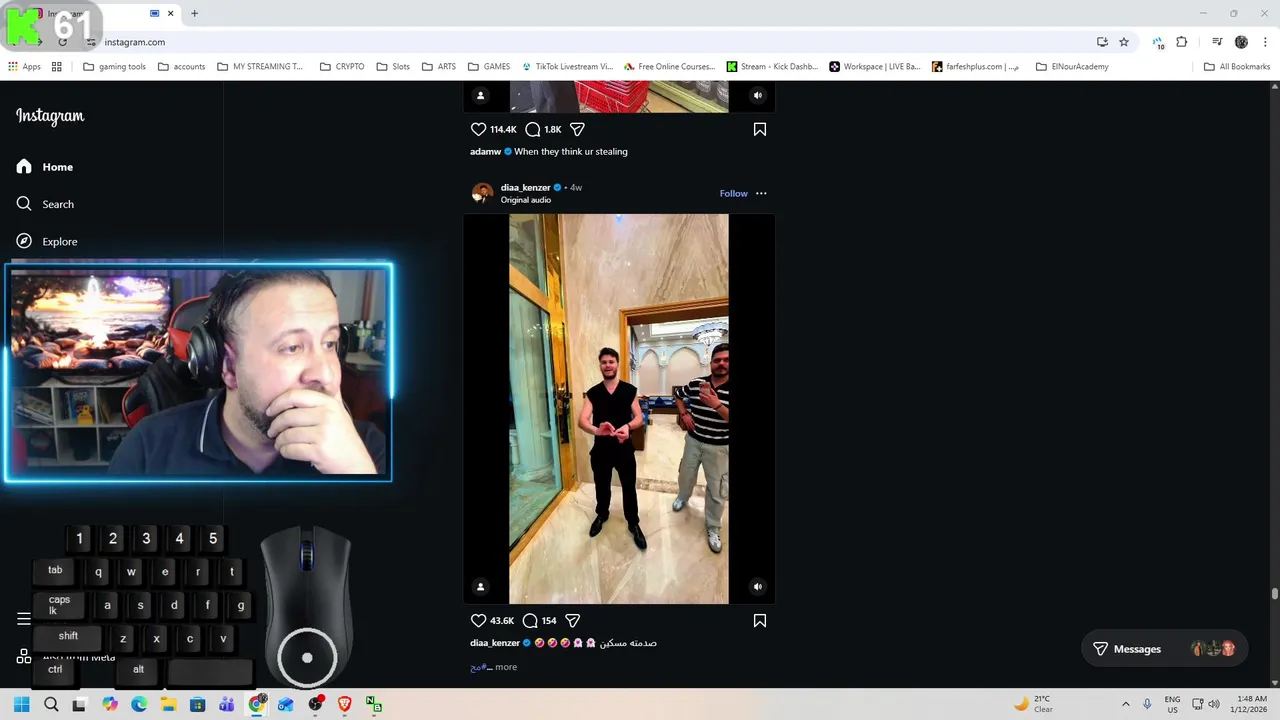This screenshot has width=1280, height=720.
Task: Install Instagram app via address bar icon
Action: (1102, 42)
